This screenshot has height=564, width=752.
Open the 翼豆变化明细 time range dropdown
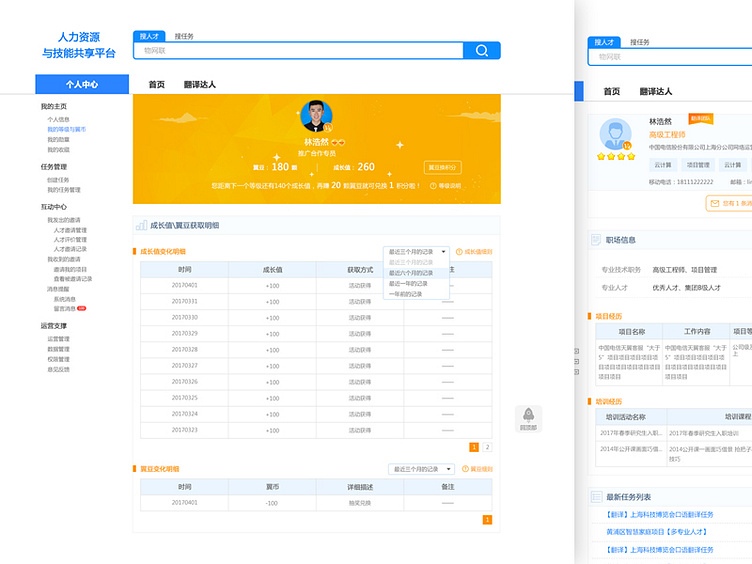[x=421, y=469]
